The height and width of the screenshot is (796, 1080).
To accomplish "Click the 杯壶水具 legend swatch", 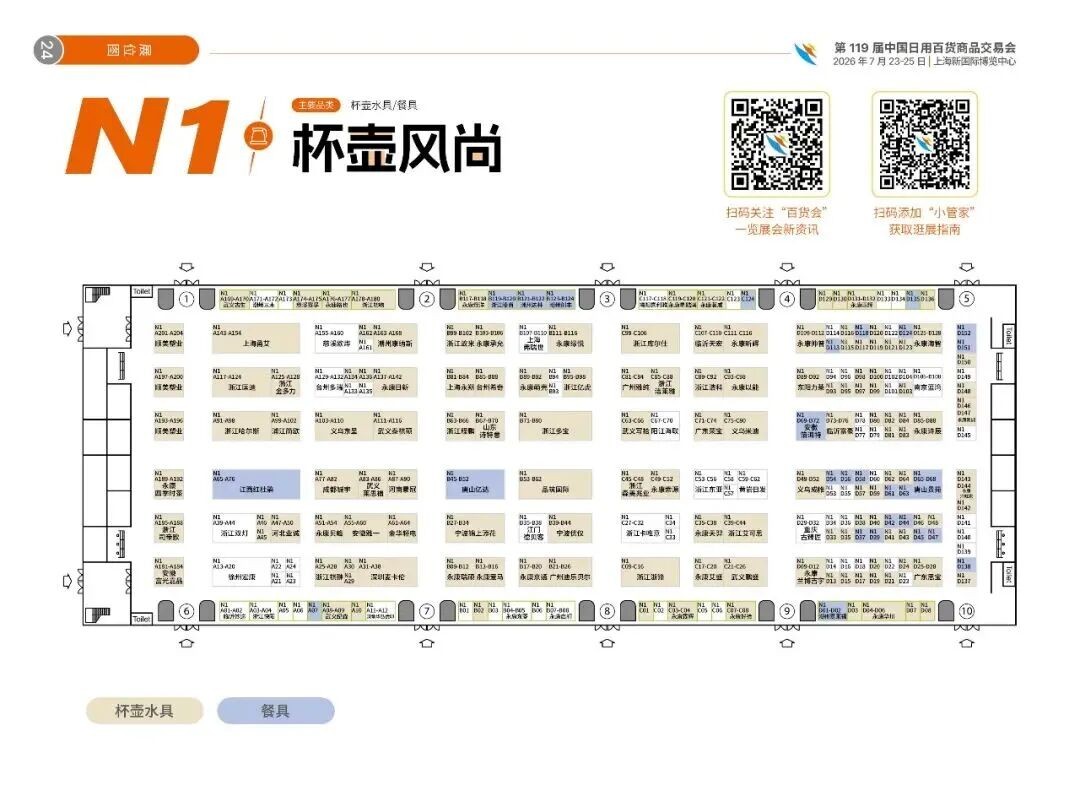I will [145, 711].
